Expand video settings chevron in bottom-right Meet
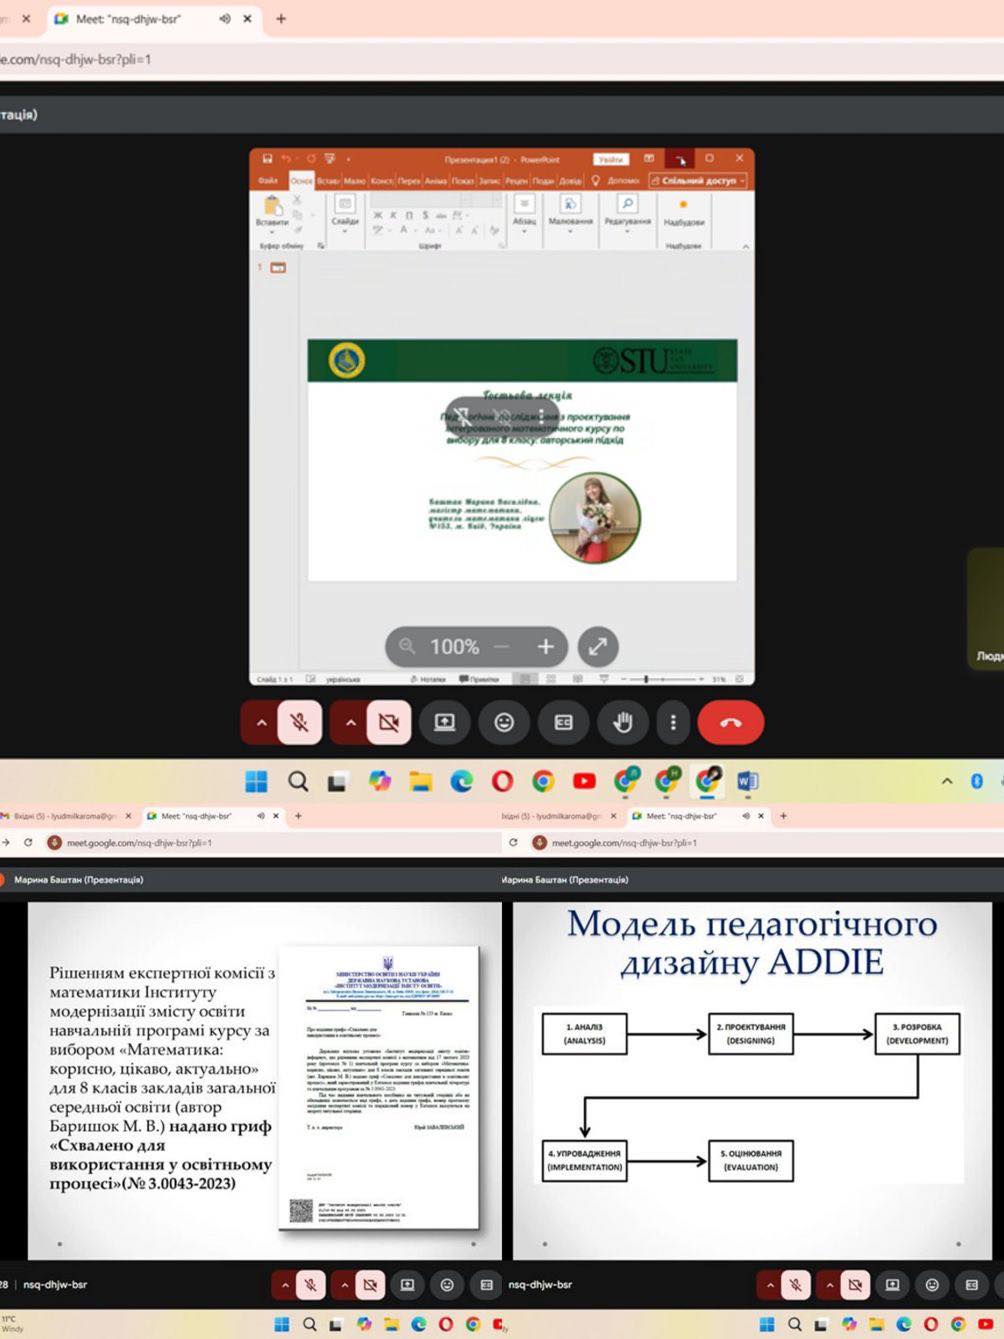The width and height of the screenshot is (1004, 1339). coord(829,1285)
